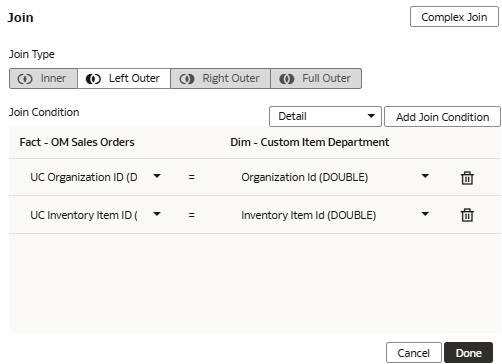Select Full Outer join type
The height and width of the screenshot is (364, 502).
pyautogui.click(x=316, y=79)
